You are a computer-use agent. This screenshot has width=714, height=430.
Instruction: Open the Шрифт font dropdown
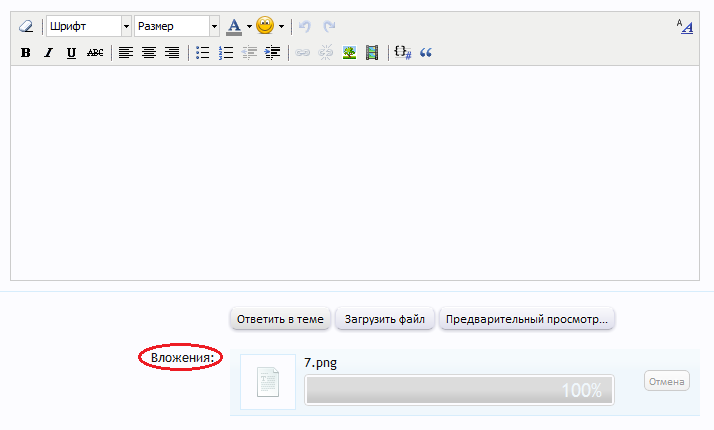[88, 26]
